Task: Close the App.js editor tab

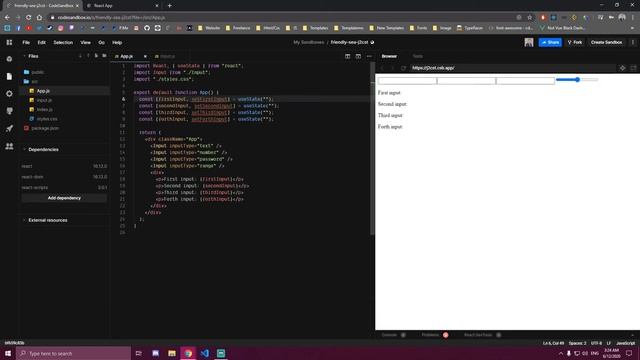Action: pos(145,56)
